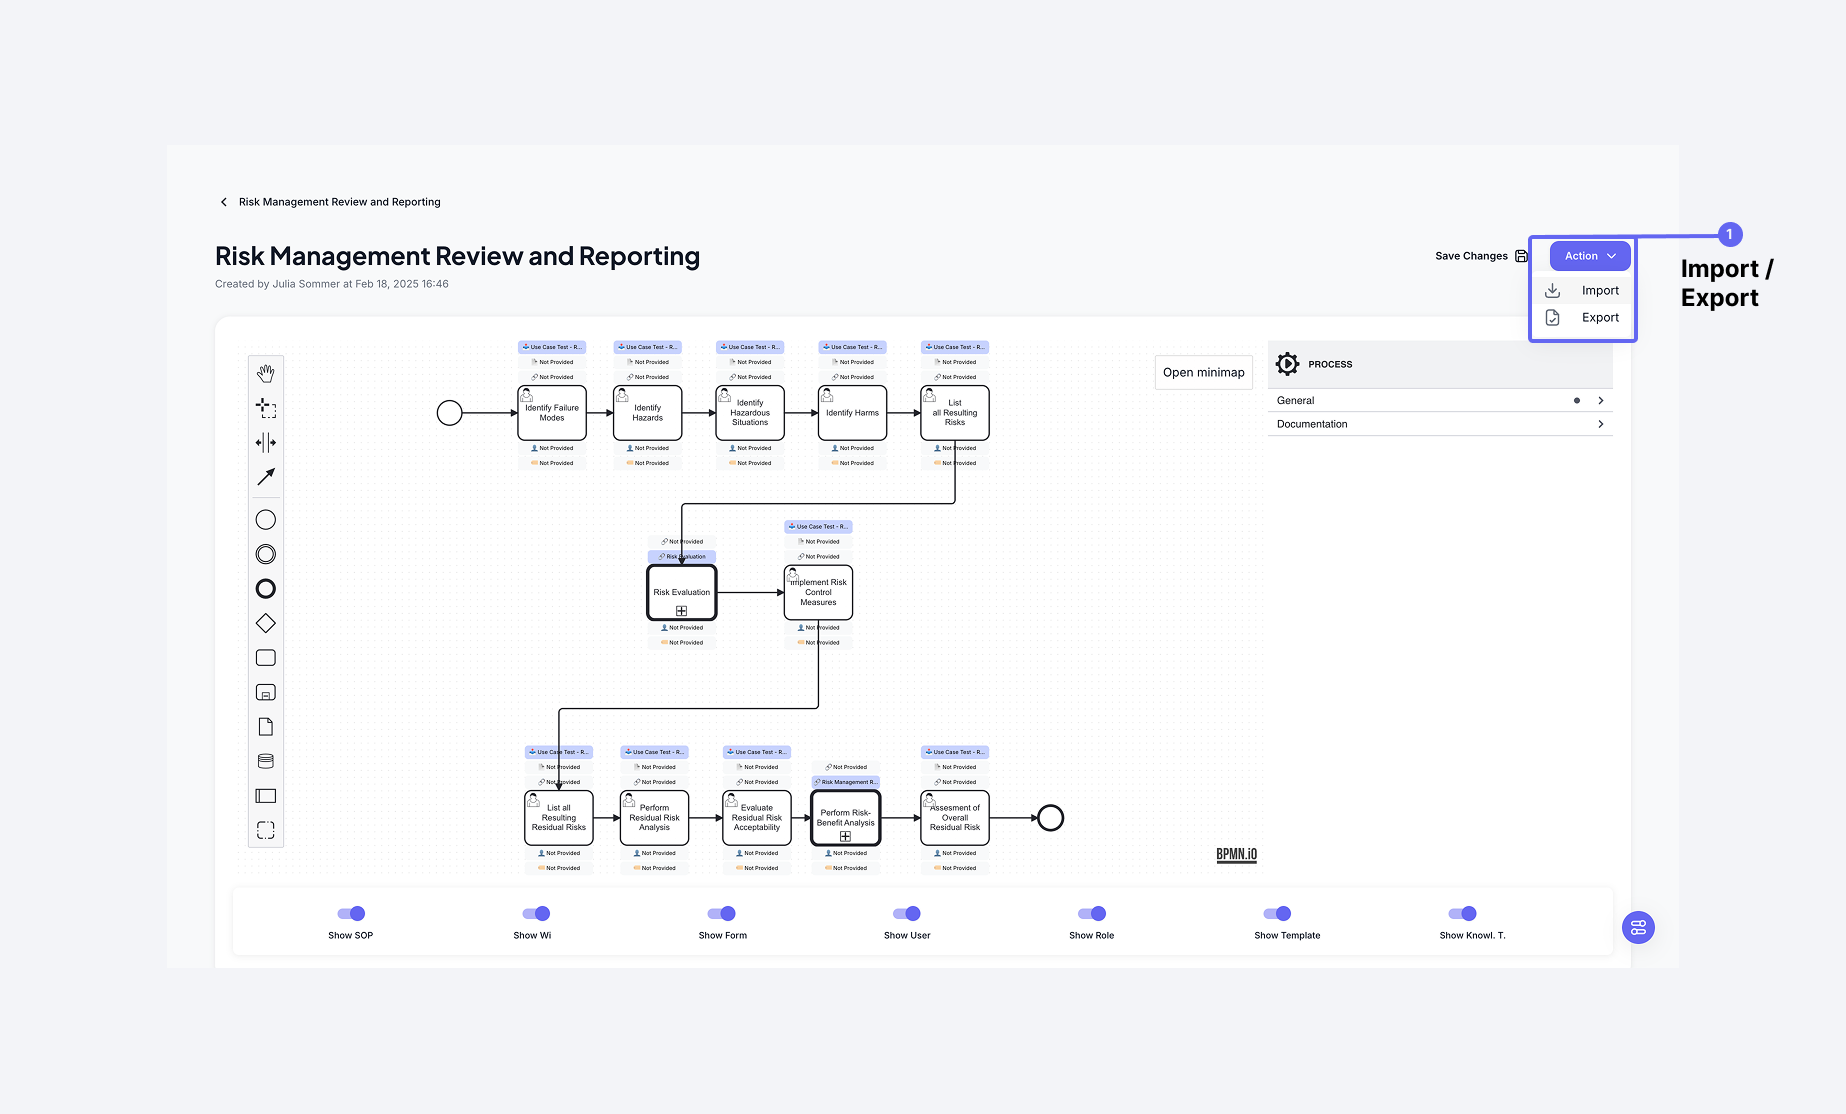This screenshot has width=1846, height=1114.
Task: Click the Open minimap button
Action: coord(1203,372)
